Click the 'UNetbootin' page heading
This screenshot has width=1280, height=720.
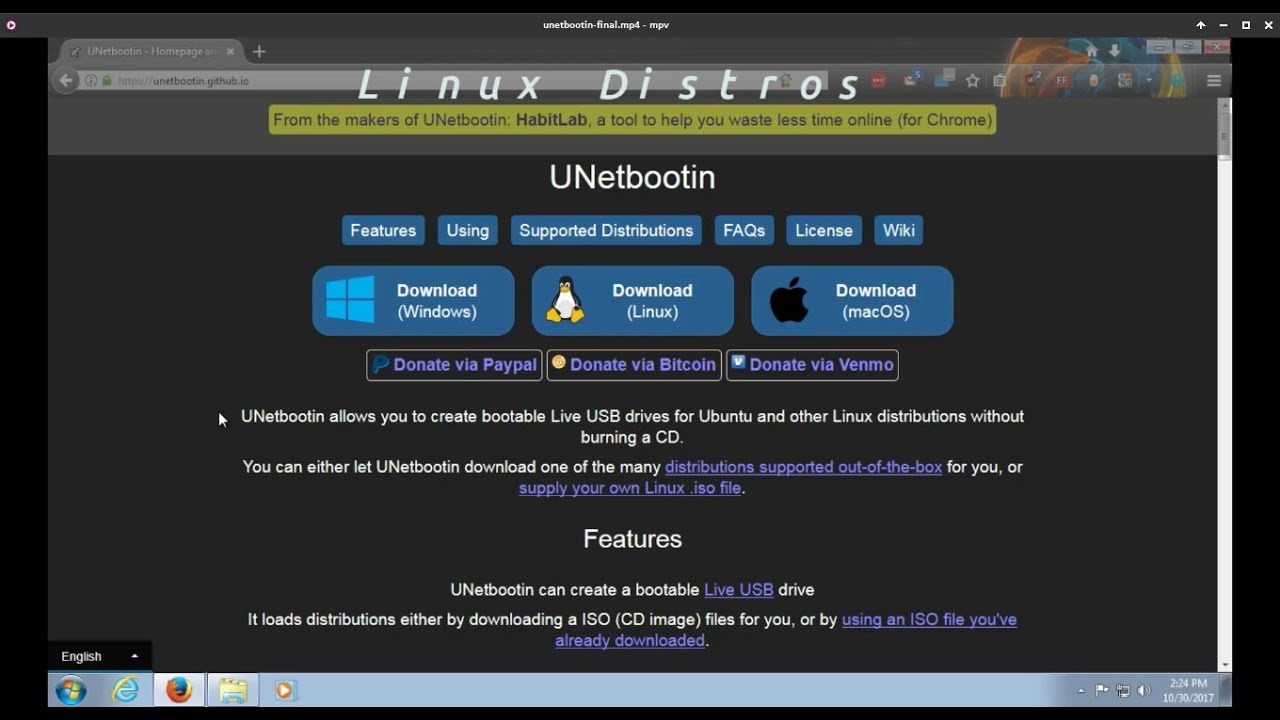[x=632, y=178]
